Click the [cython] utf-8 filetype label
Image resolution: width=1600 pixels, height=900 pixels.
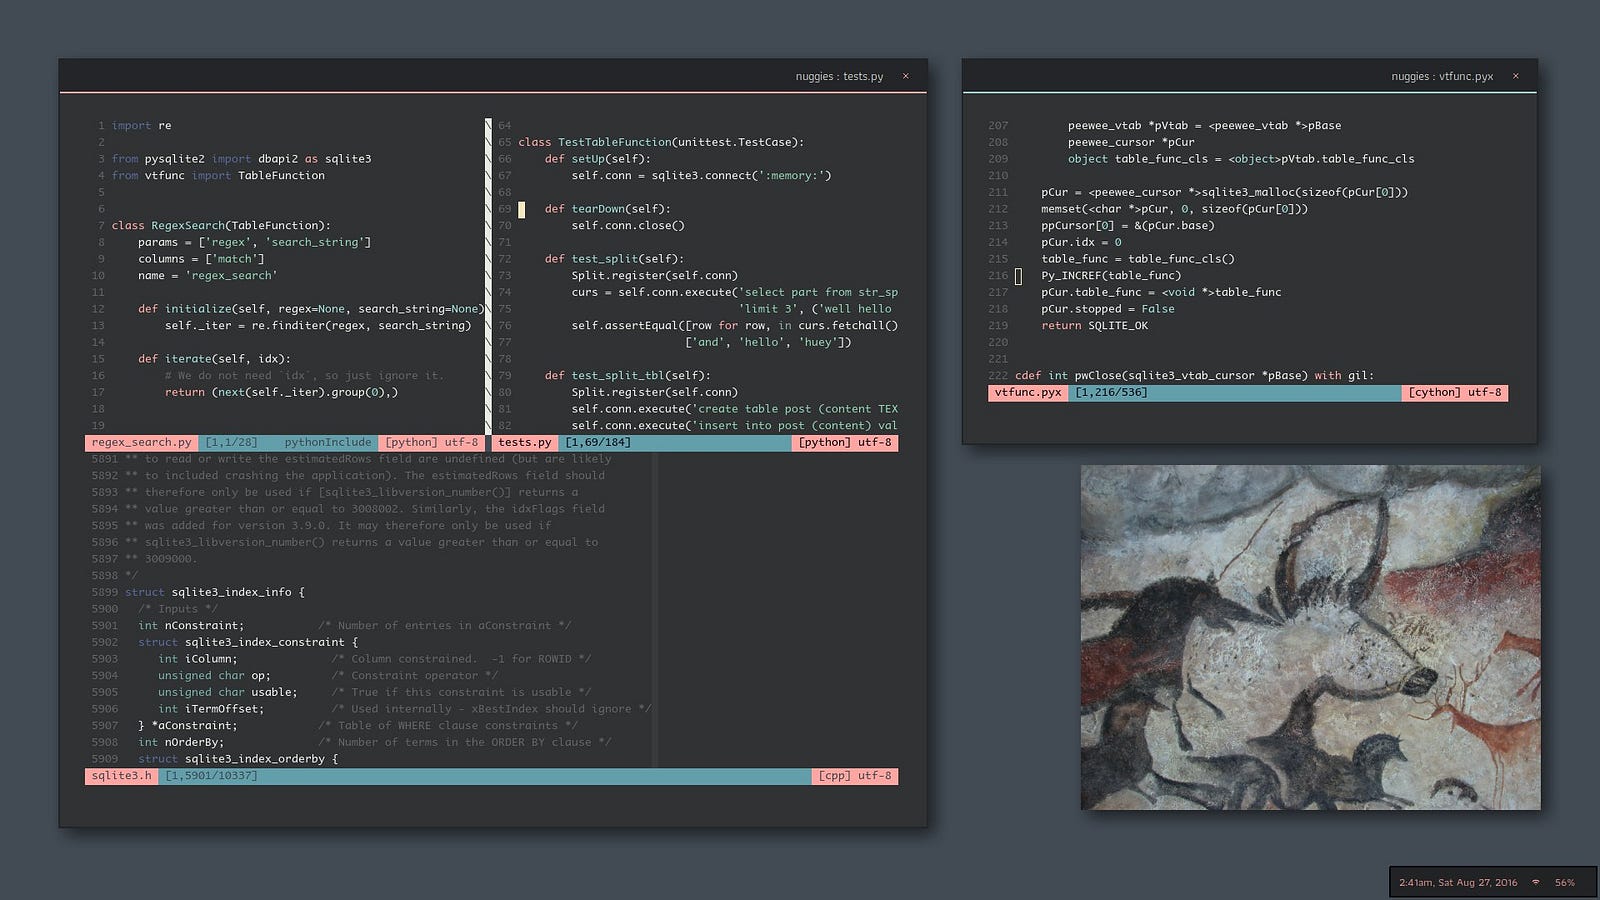[x=1455, y=393]
